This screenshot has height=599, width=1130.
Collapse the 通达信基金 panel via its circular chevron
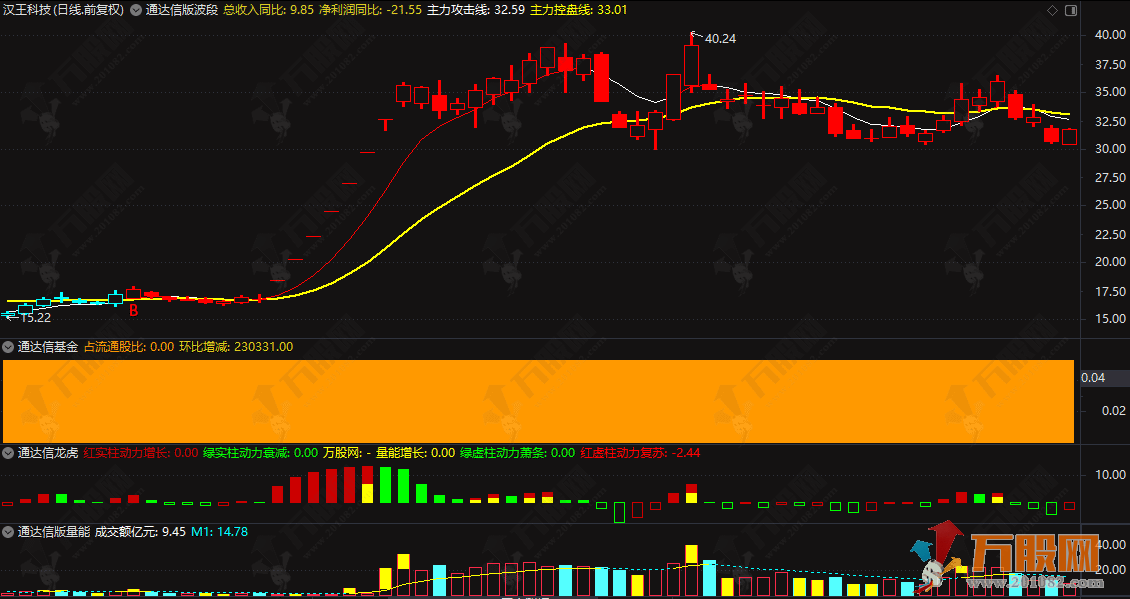(x=10, y=344)
